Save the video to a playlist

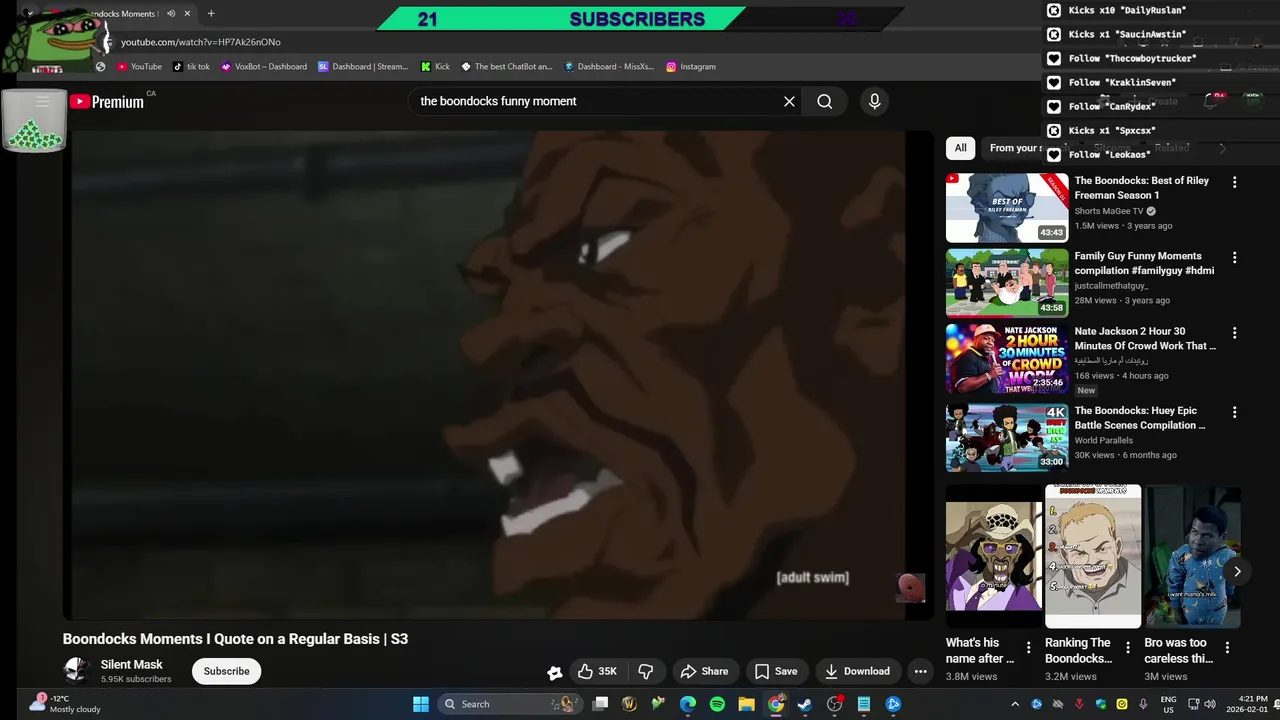coord(776,671)
